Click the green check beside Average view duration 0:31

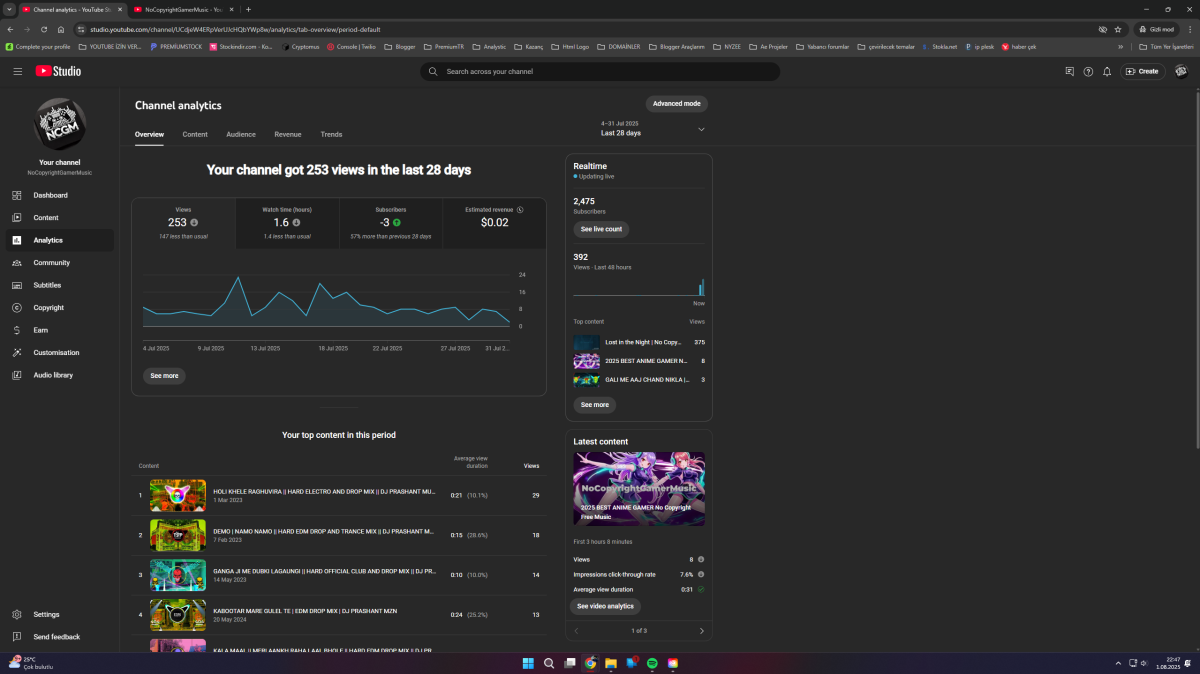(x=701, y=589)
